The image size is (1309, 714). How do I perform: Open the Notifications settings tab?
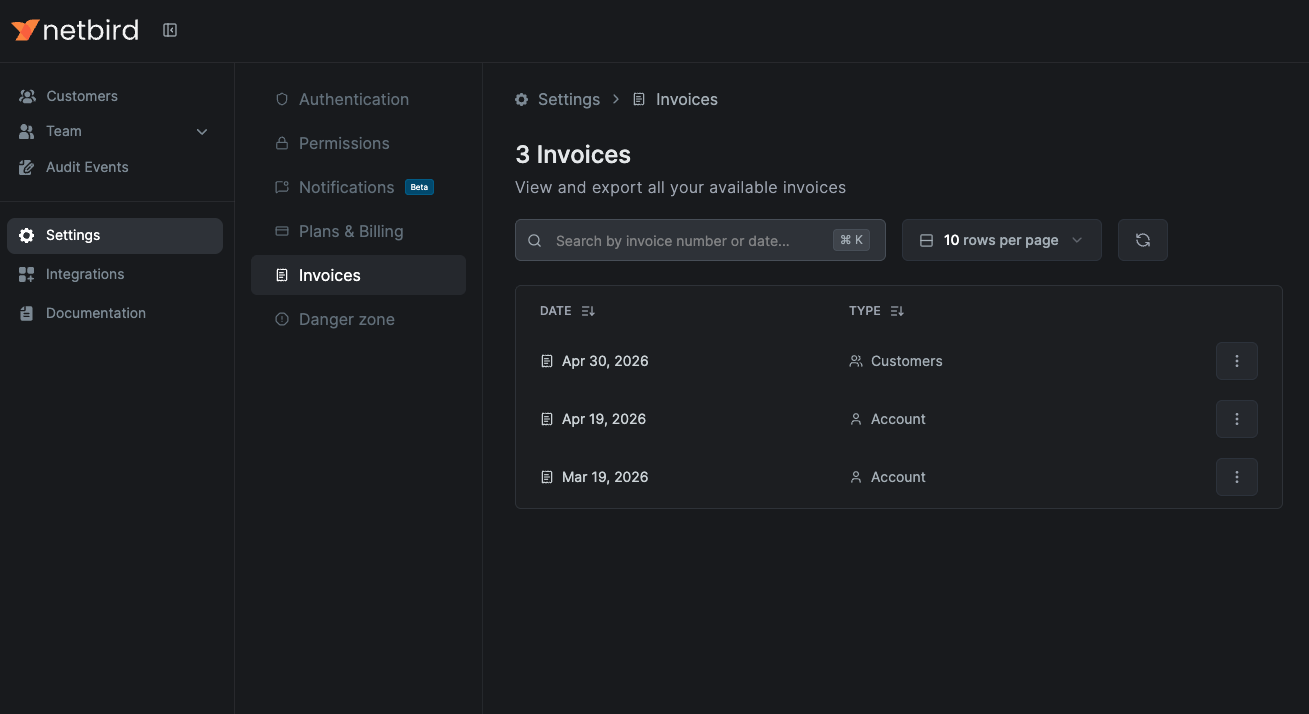click(358, 187)
